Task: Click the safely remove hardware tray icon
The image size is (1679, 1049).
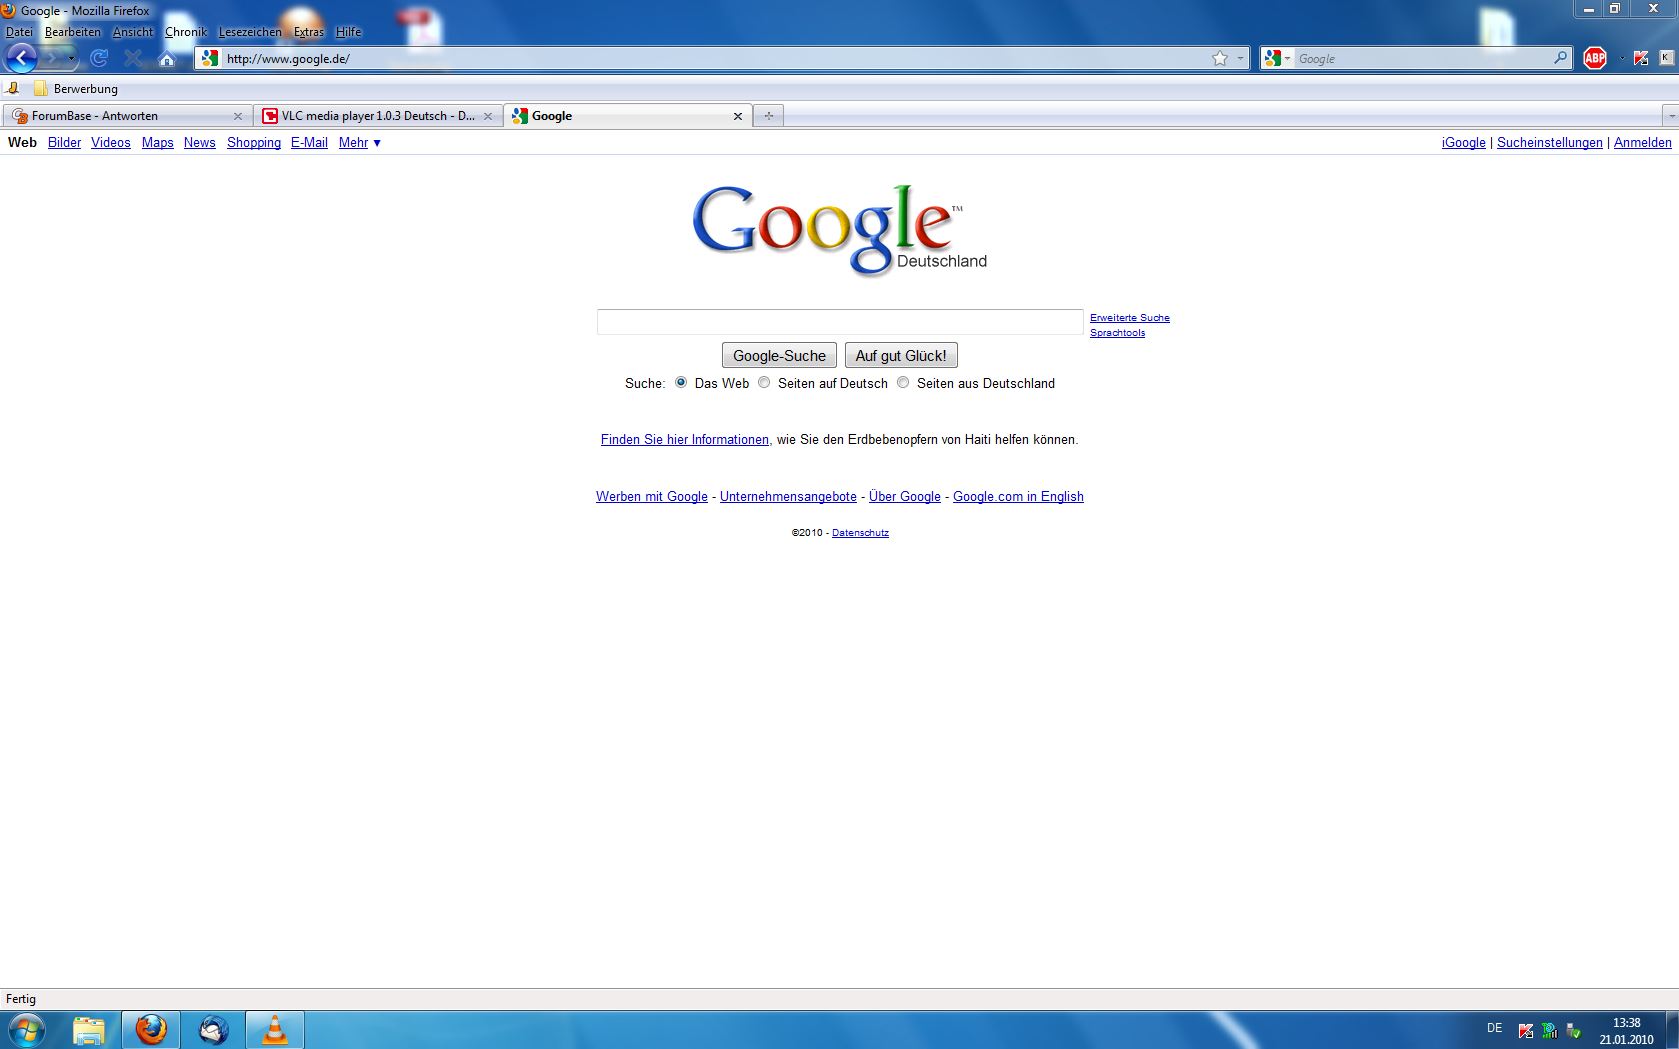Action: coord(1574,1030)
